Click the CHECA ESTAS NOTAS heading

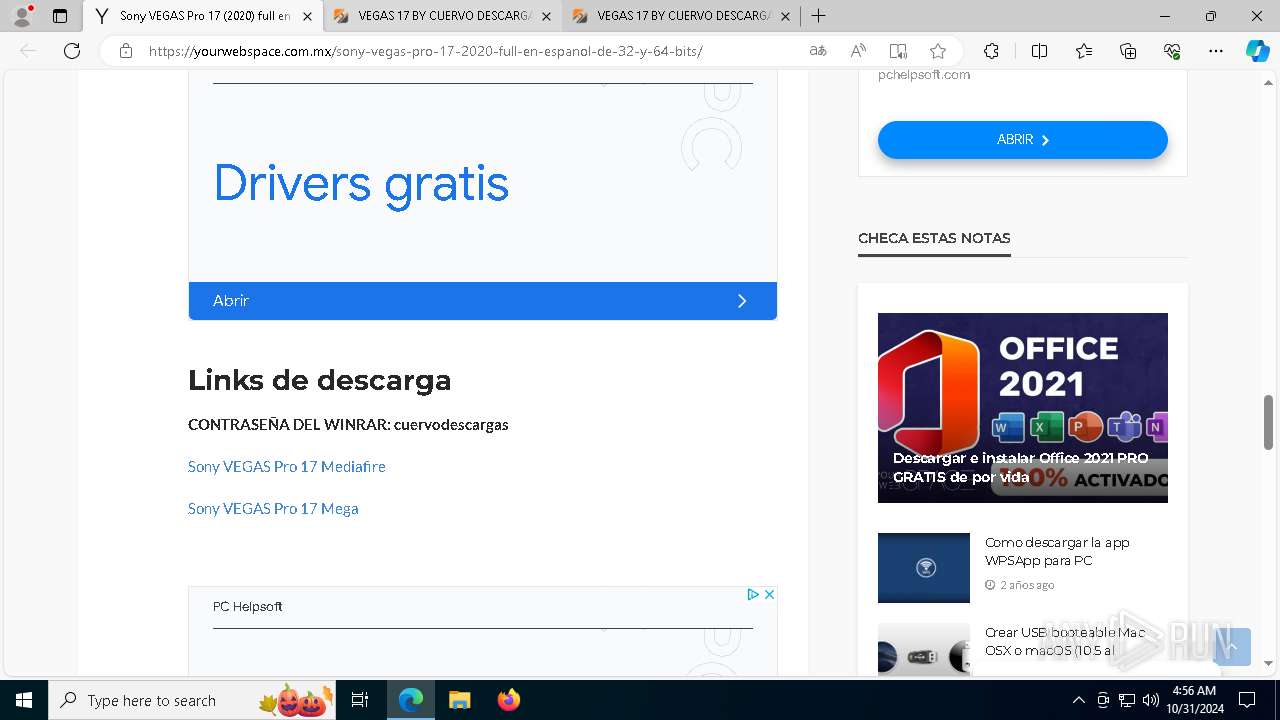tap(934, 238)
